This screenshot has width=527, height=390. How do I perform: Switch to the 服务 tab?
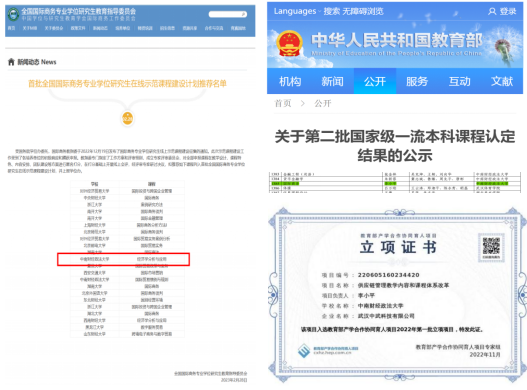pos(417,81)
